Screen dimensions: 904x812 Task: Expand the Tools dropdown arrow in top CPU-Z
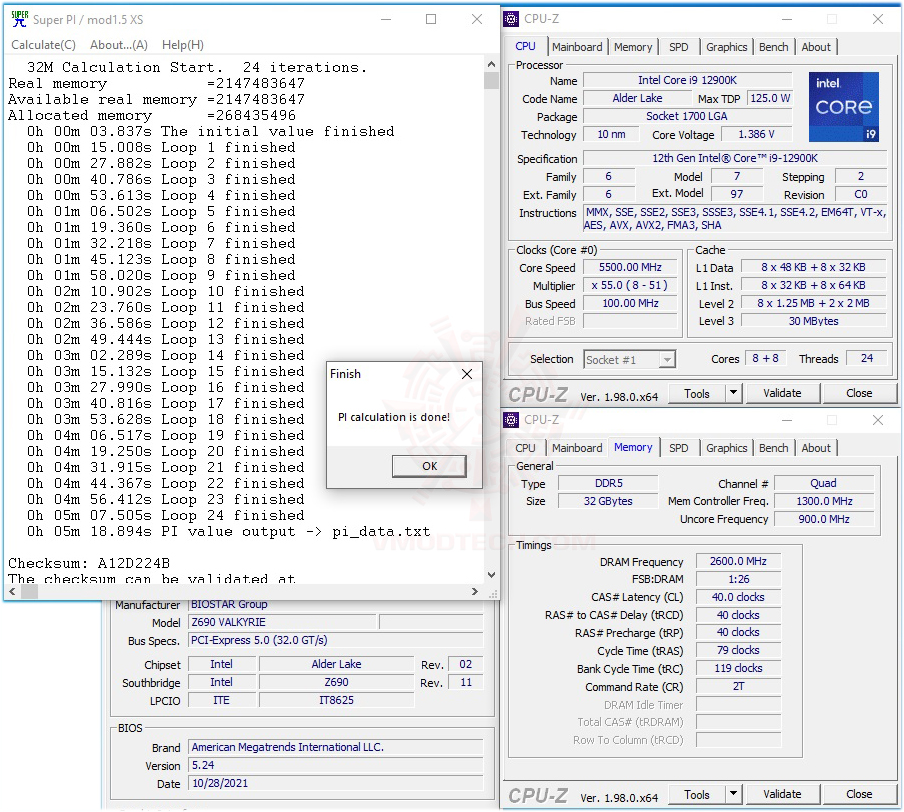(733, 394)
